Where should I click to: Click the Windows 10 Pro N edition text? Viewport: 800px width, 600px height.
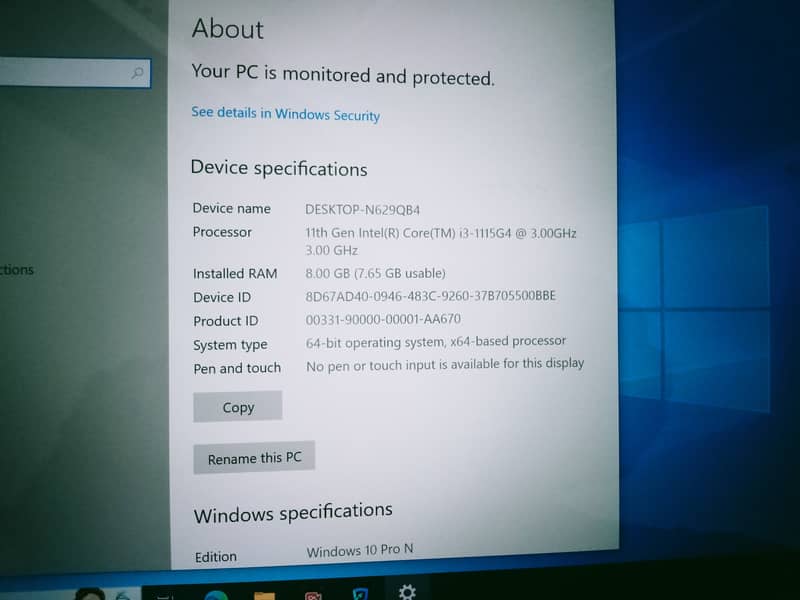click(360, 551)
